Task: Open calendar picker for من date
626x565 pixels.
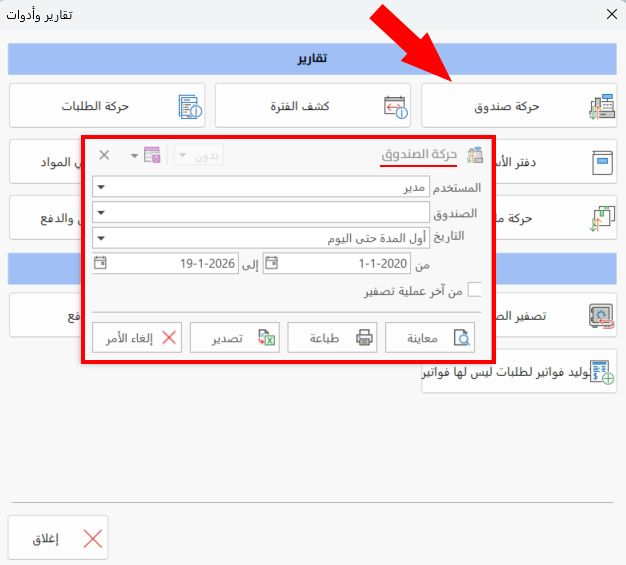Action: pyautogui.click(x=271, y=263)
